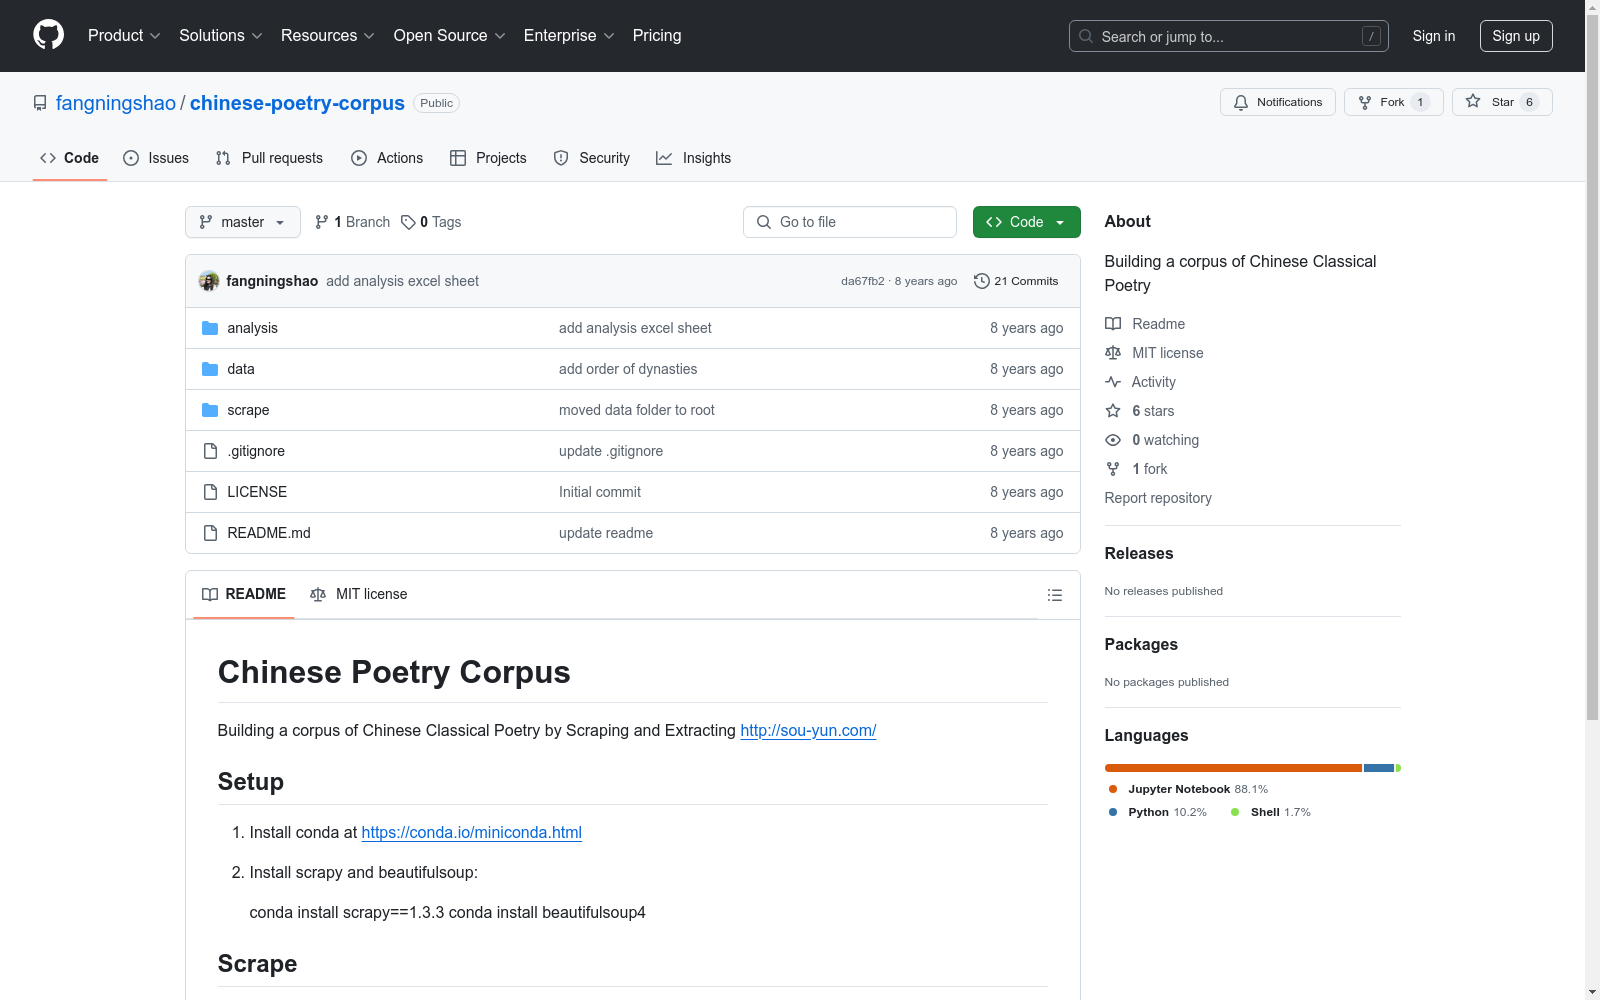Open commit da67fb2 hash link
Image resolution: width=1600 pixels, height=1000 pixels.
[x=863, y=281]
